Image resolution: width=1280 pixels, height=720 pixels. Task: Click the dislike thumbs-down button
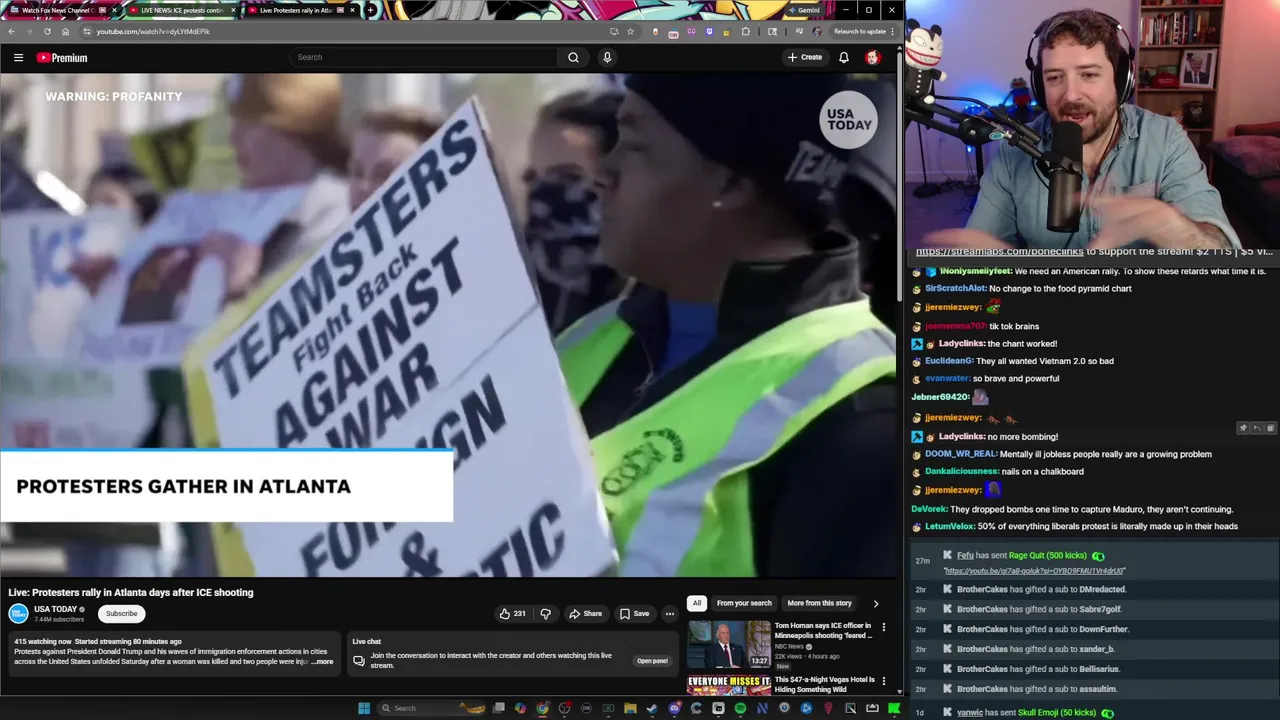coord(545,613)
